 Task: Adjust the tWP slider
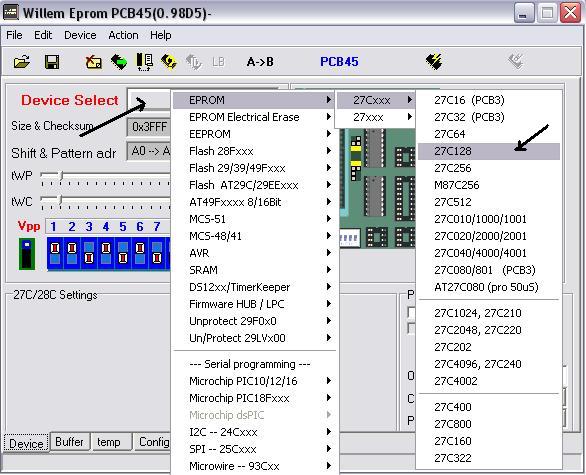coord(62,175)
